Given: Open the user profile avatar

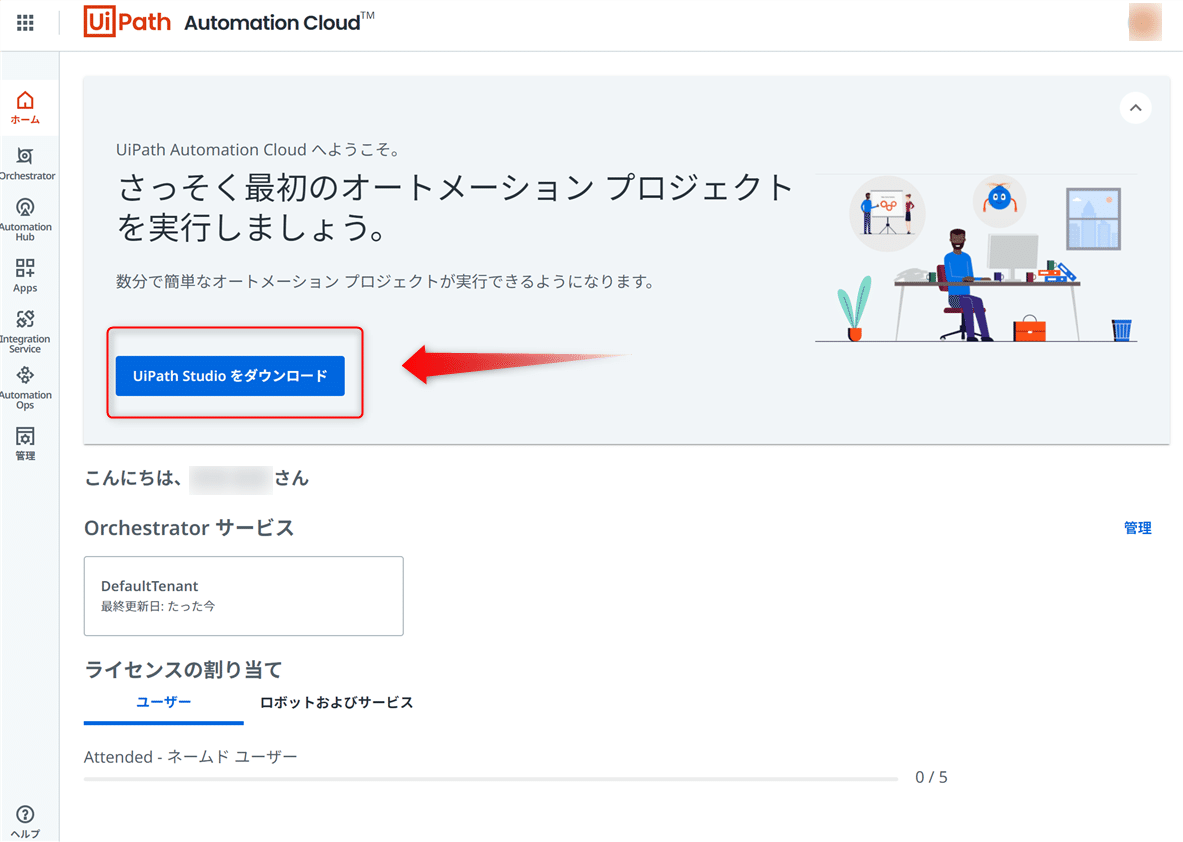Looking at the screenshot, I should tap(1145, 22).
